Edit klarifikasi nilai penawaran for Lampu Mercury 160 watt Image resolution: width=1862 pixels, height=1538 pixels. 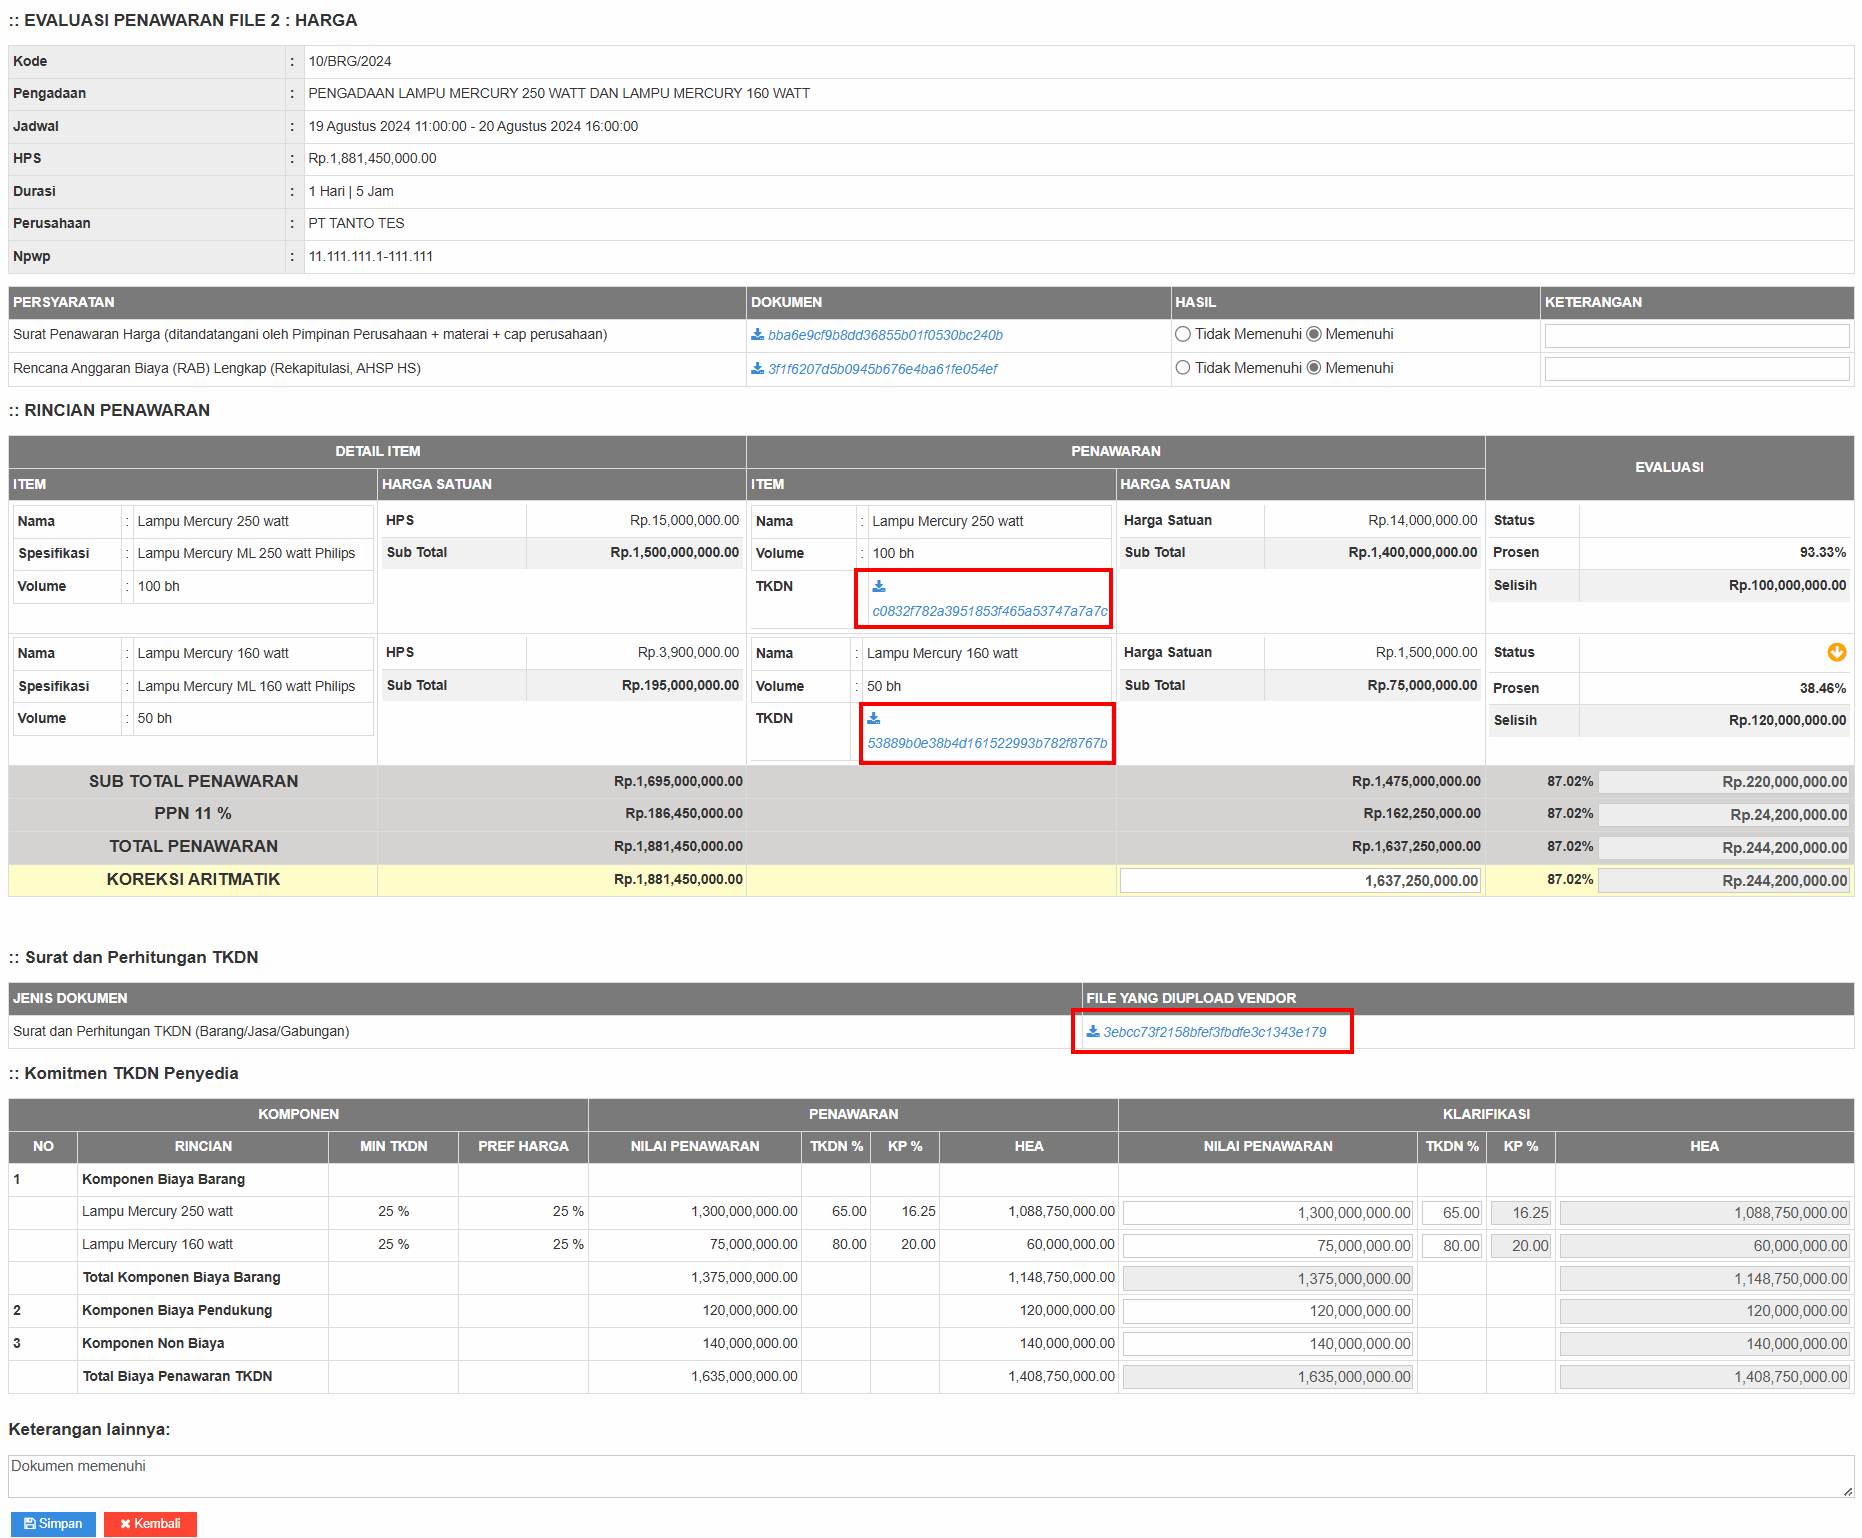coord(1267,1246)
